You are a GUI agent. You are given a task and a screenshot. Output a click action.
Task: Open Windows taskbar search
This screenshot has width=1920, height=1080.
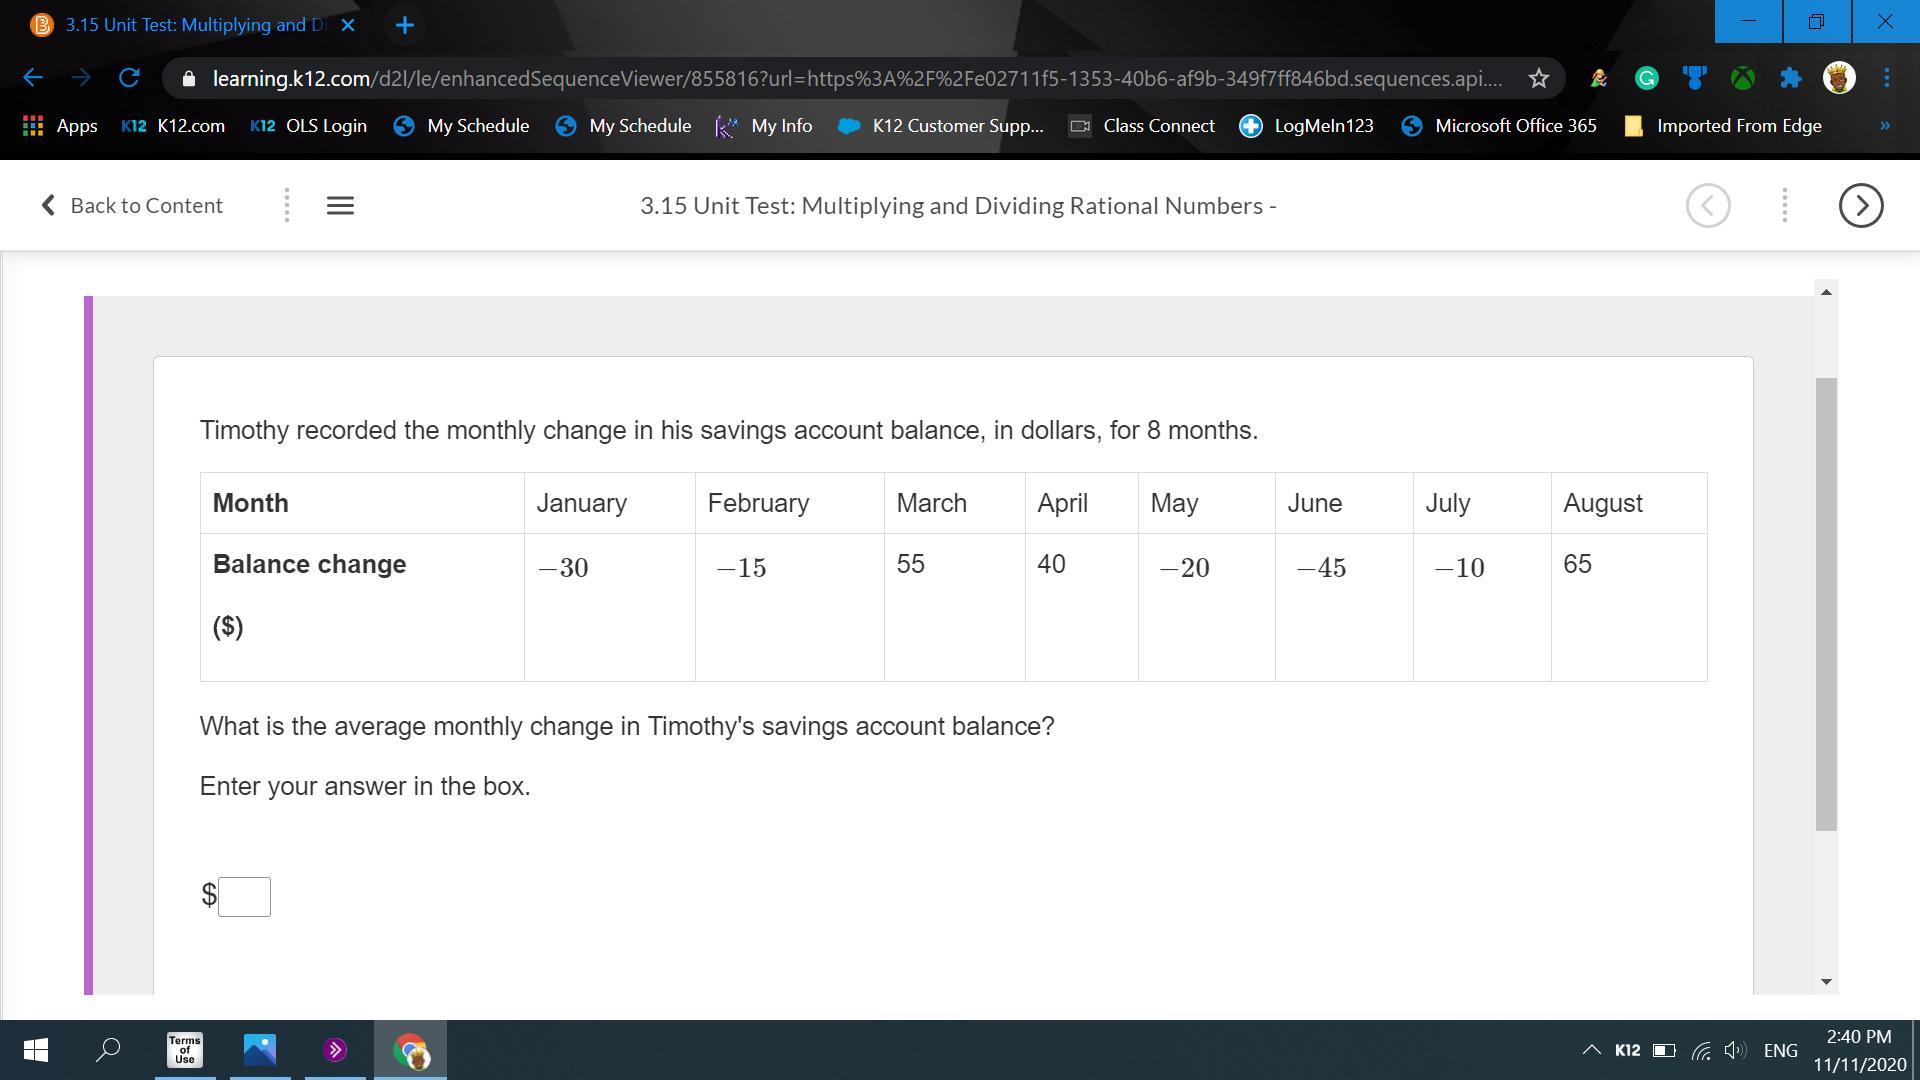pyautogui.click(x=108, y=1050)
